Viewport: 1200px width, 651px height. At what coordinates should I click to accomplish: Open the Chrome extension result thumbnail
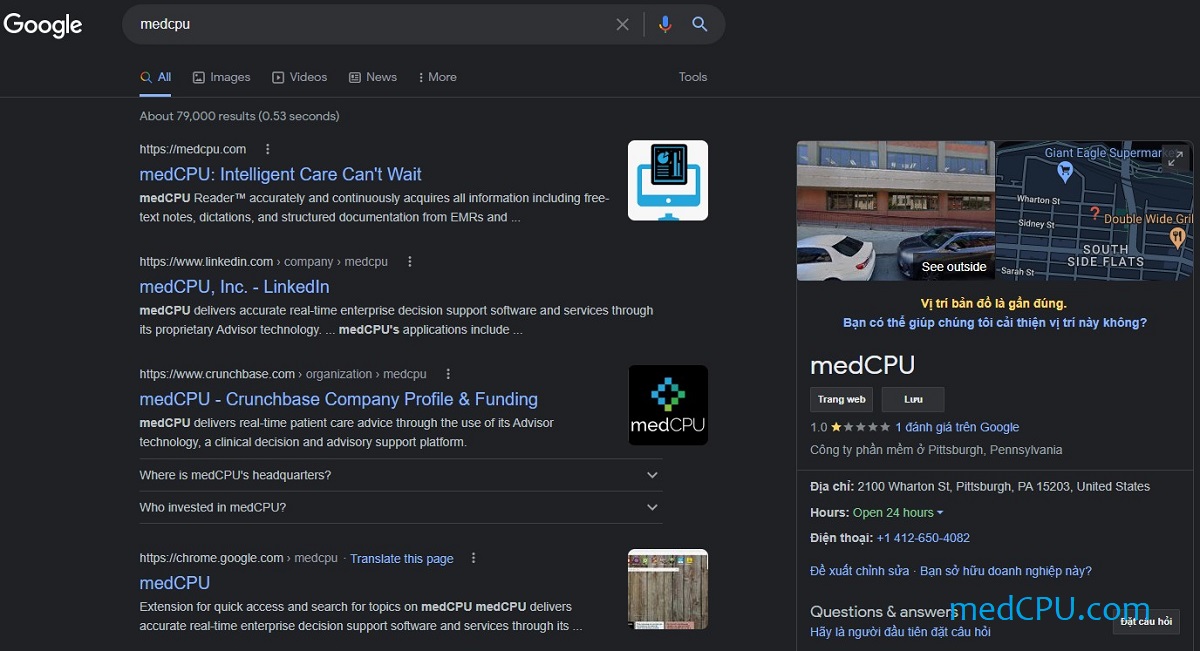coord(668,589)
